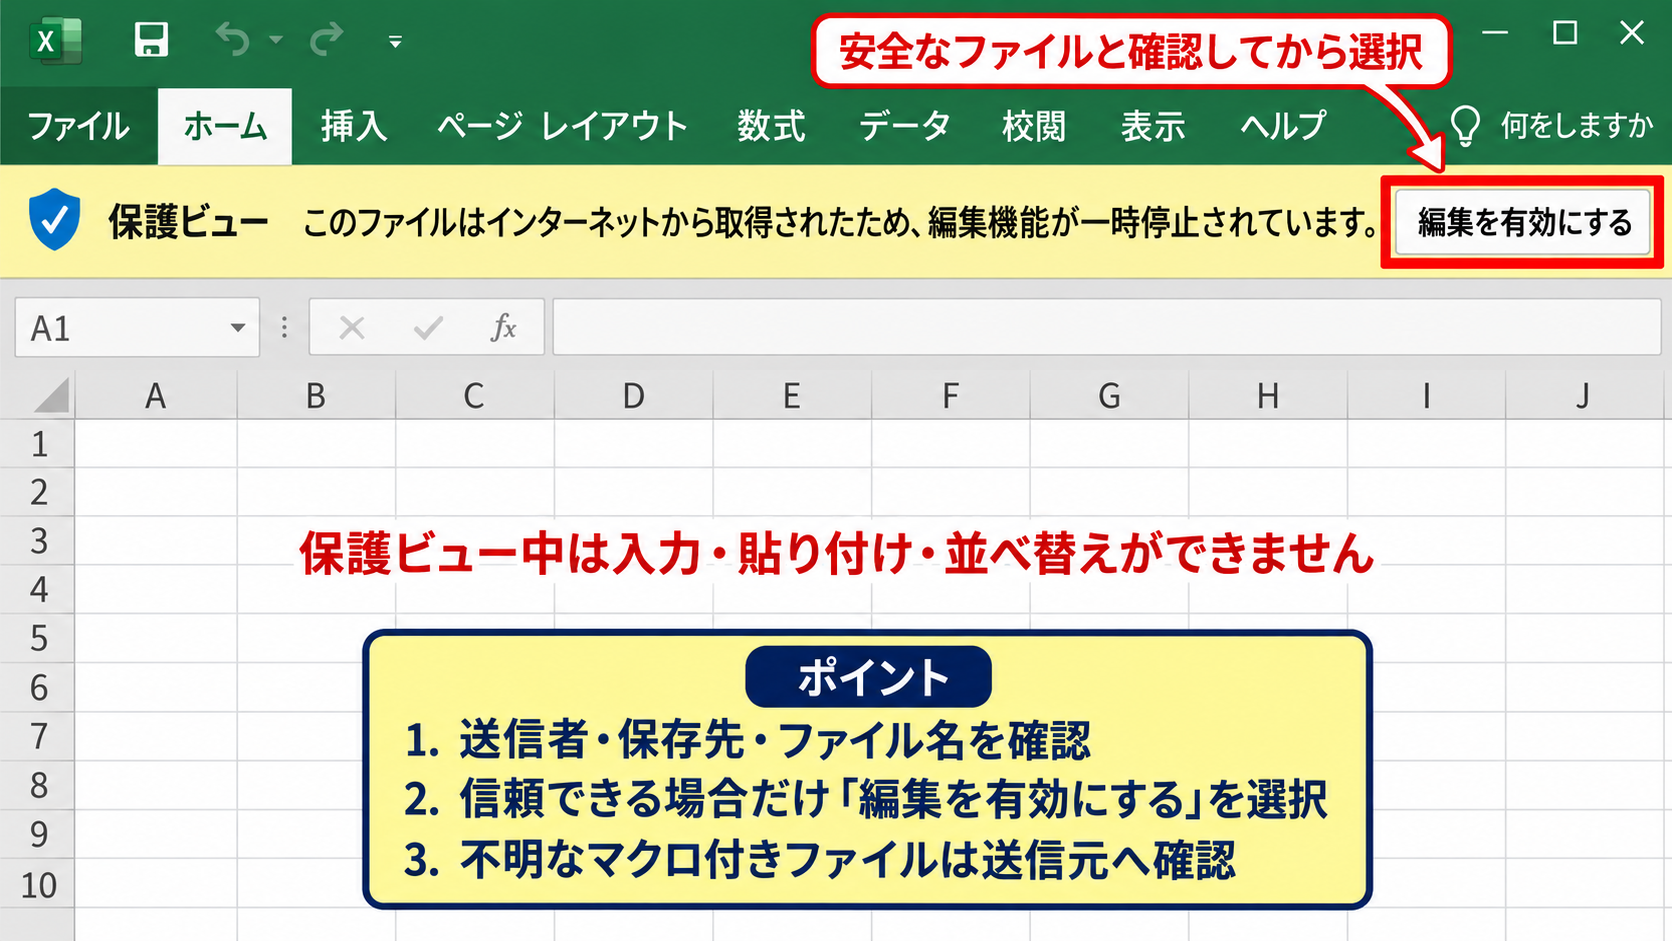Image resolution: width=1672 pixels, height=941 pixels.
Task: Click the lightbulb tell-me icon
Action: [1465, 127]
